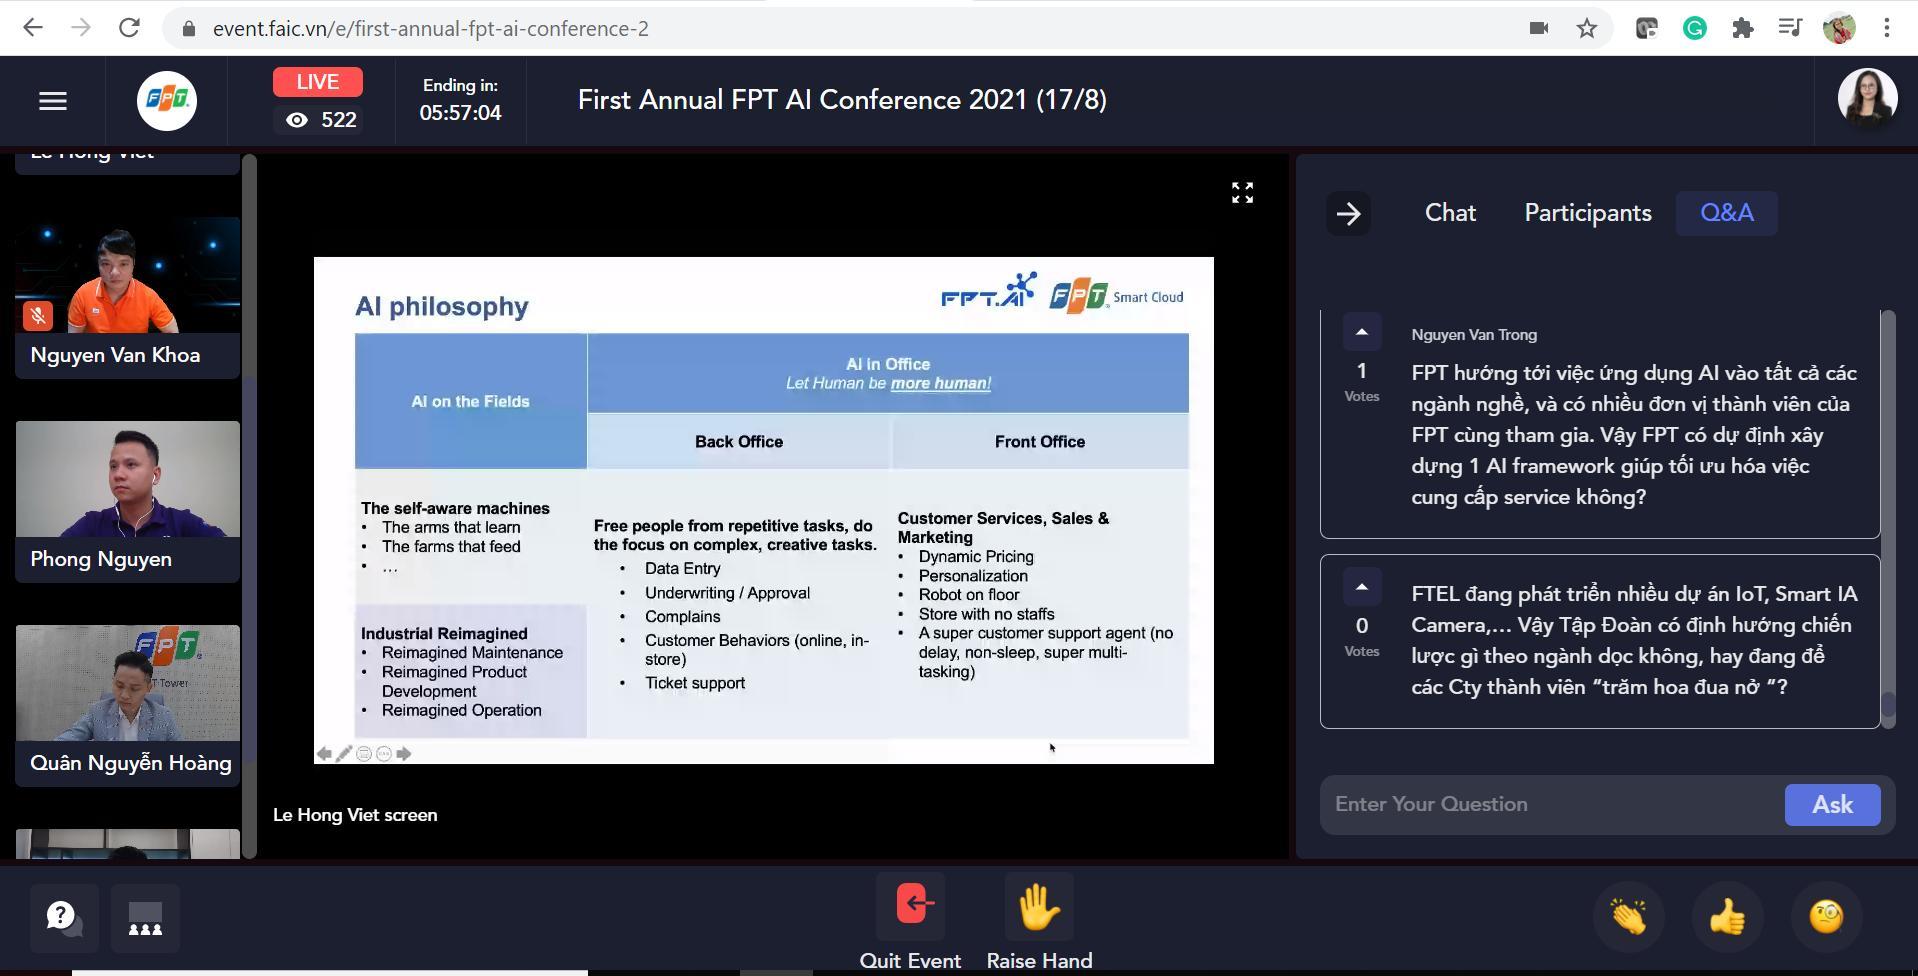Open Chrome profile avatar
The height and width of the screenshot is (976, 1918).
click(x=1839, y=28)
